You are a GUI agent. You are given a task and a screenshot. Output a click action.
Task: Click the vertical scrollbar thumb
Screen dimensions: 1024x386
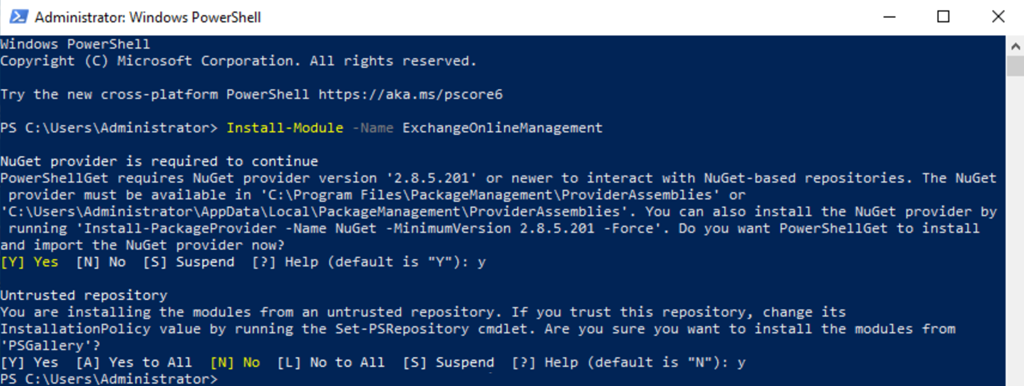coord(1014,67)
